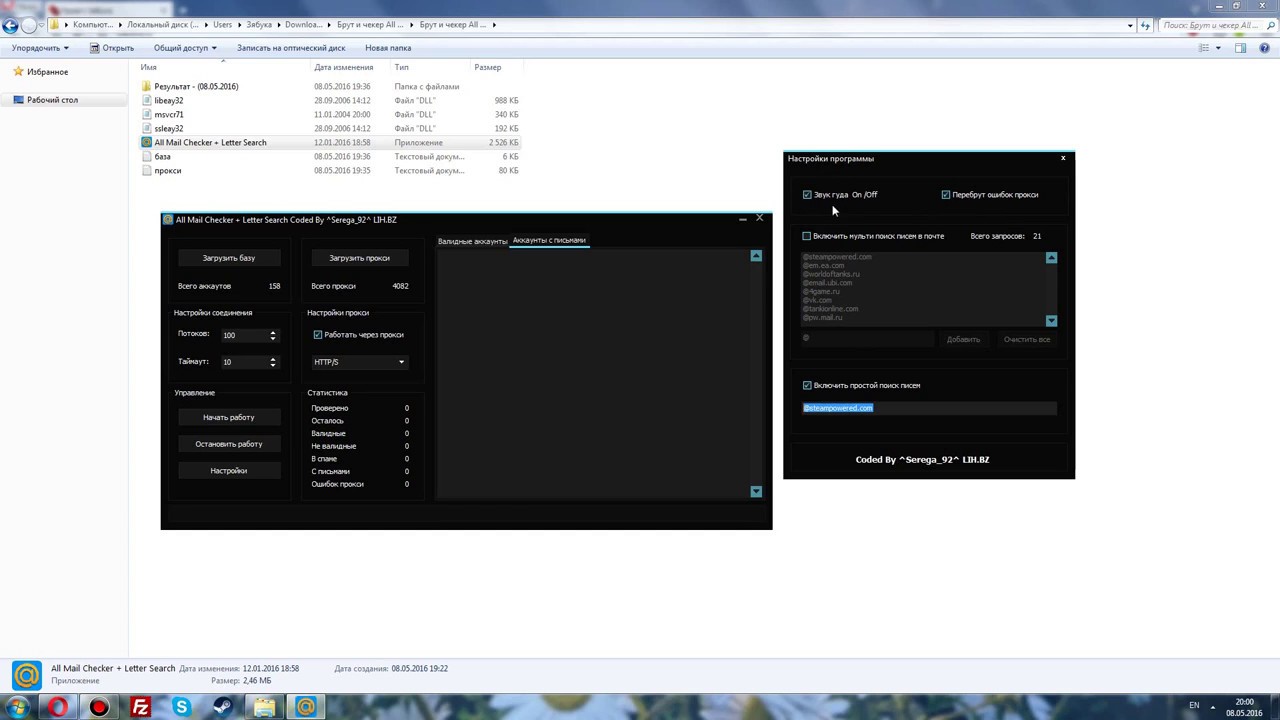Click domain list scroll up arrow
Viewport: 1280px width, 720px height.
(1051, 258)
